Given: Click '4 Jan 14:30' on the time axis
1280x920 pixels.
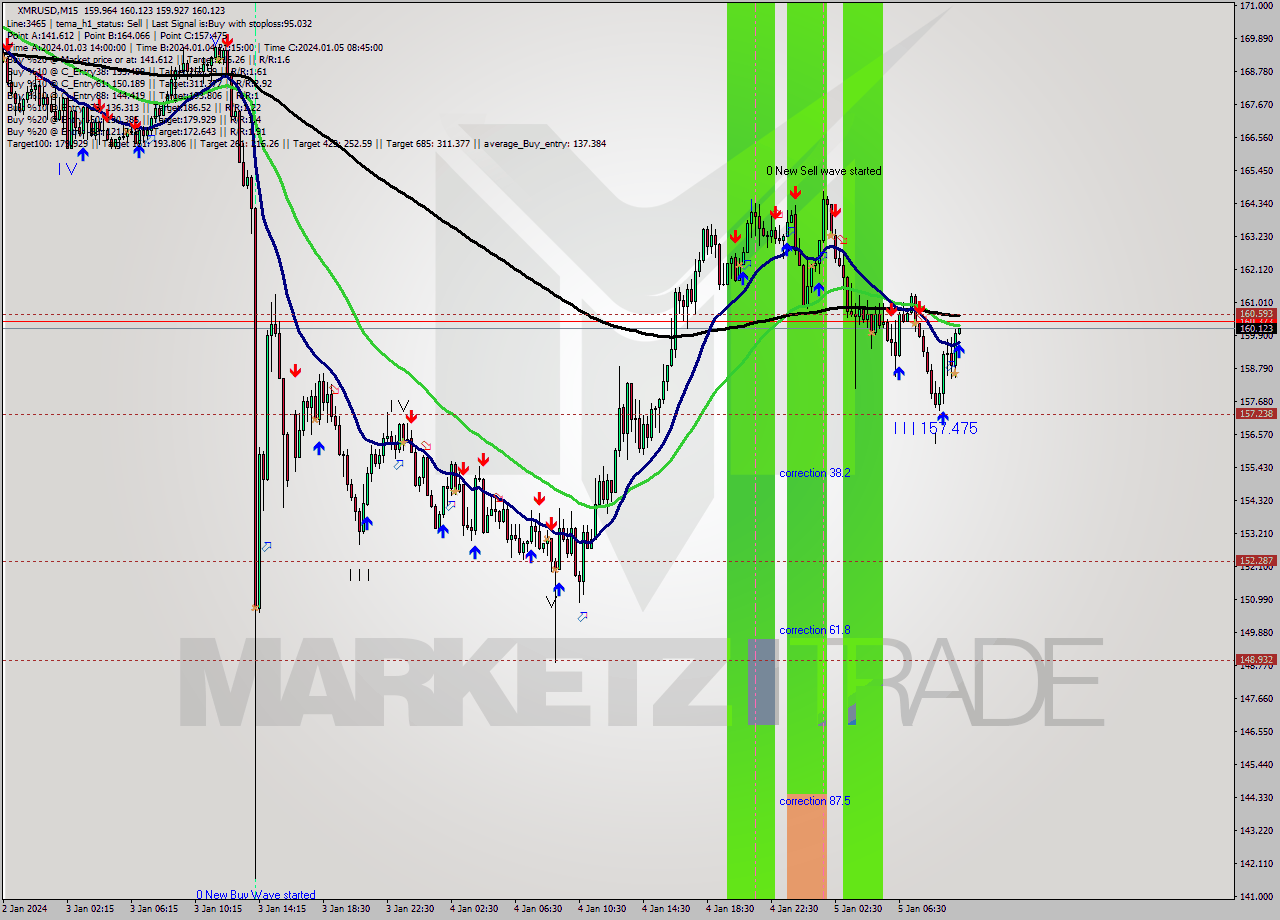Looking at the screenshot, I should tap(665, 909).
